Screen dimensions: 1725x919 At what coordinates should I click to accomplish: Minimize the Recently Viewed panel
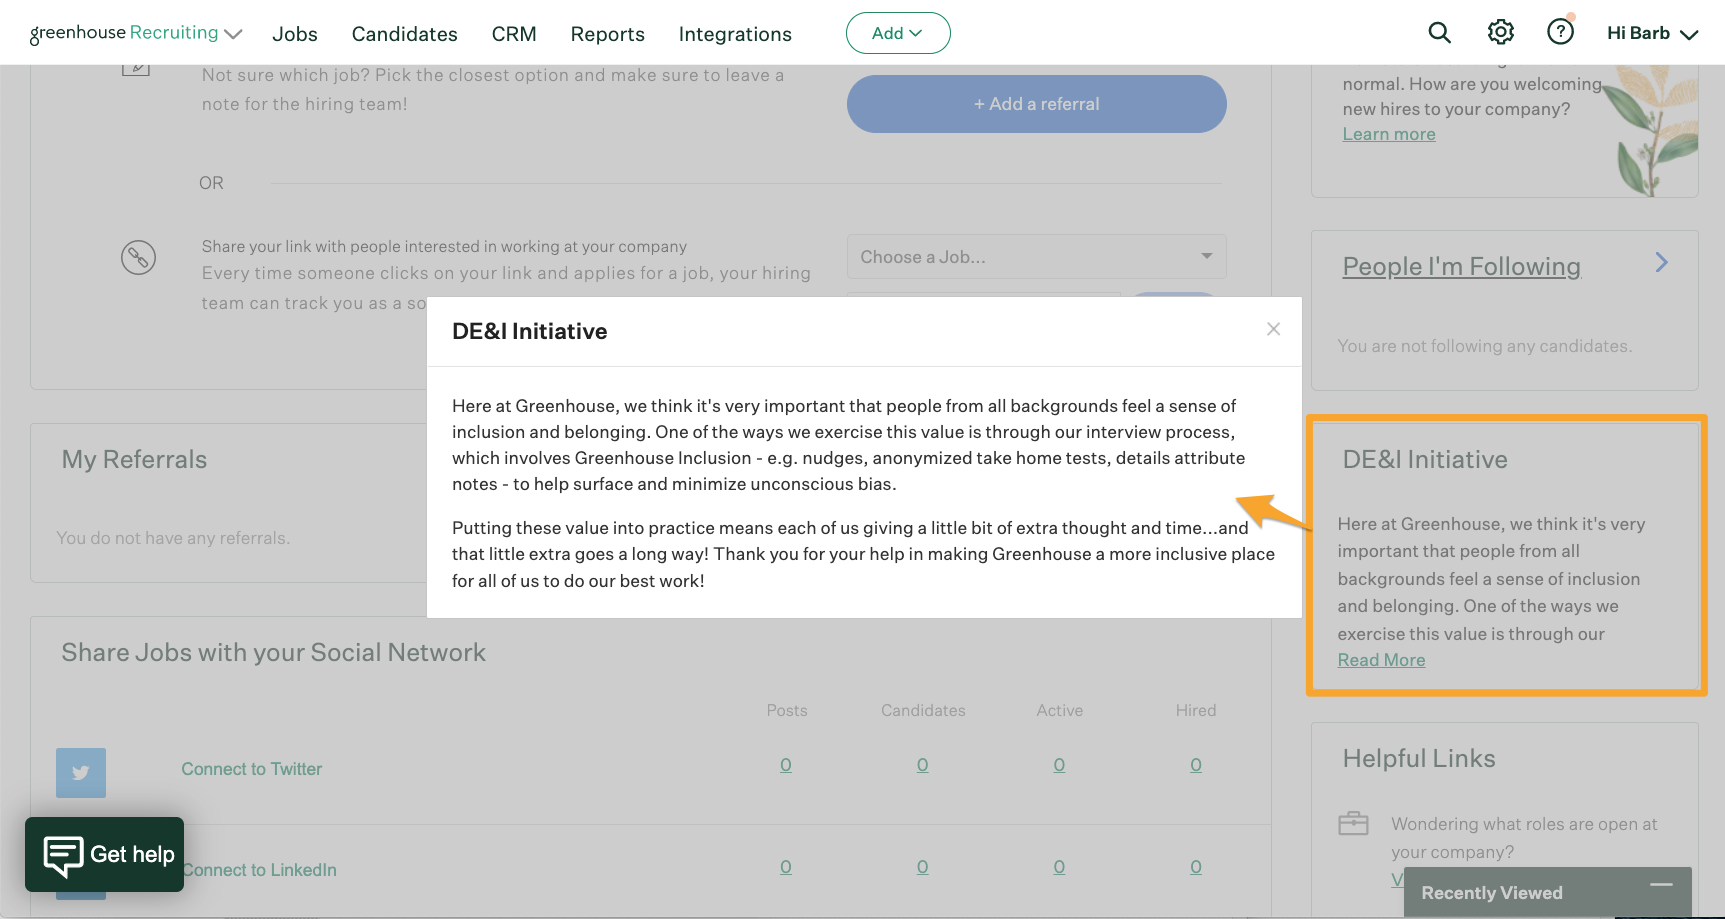tap(1661, 886)
